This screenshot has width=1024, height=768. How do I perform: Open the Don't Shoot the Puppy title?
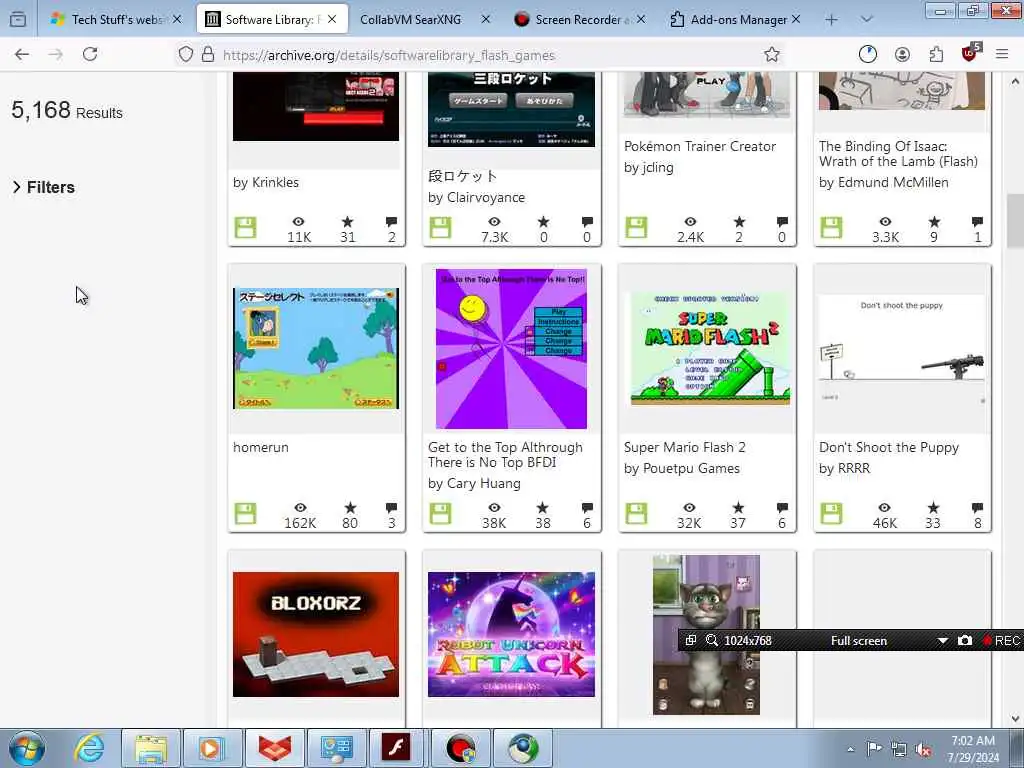point(889,447)
